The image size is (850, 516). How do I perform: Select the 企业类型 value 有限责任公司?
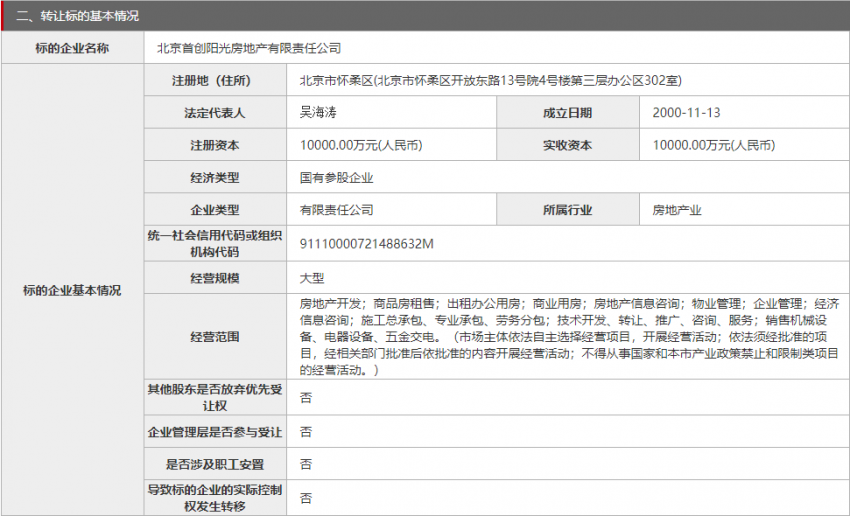tap(337, 210)
